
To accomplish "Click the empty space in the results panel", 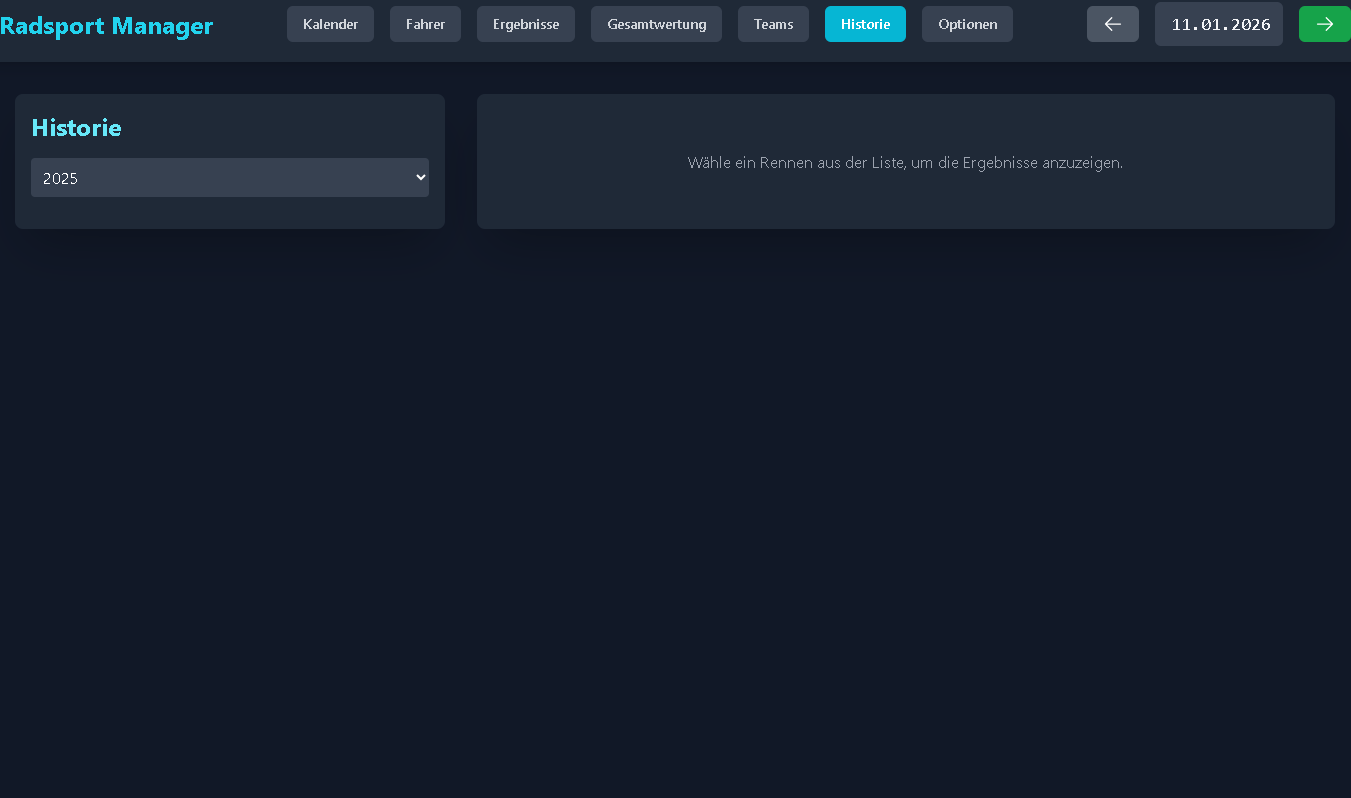I will 905,205.
